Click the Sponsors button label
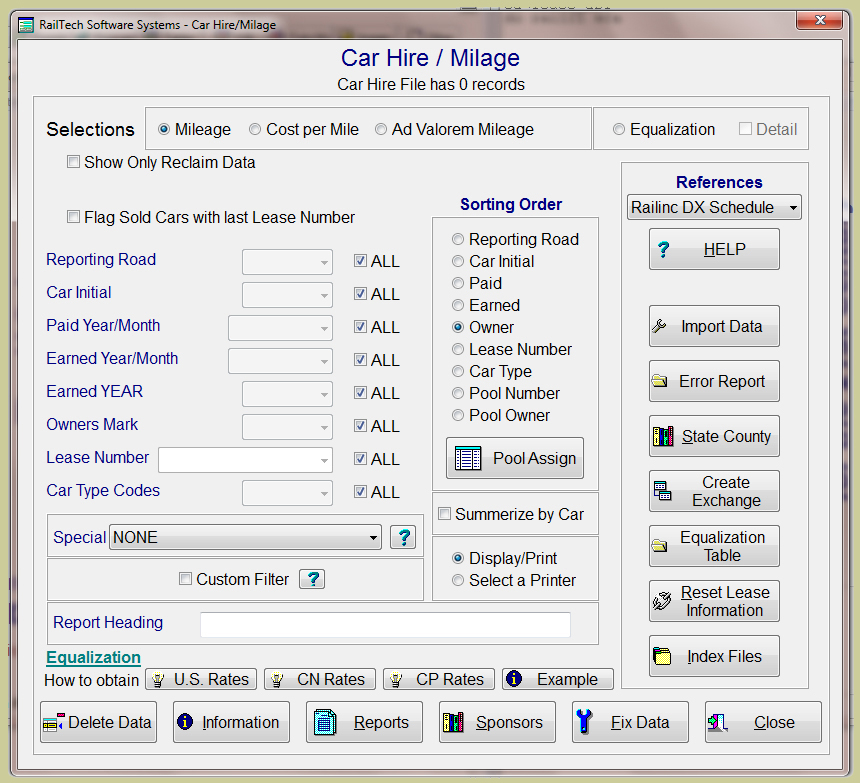This screenshot has width=860, height=783. [509, 722]
